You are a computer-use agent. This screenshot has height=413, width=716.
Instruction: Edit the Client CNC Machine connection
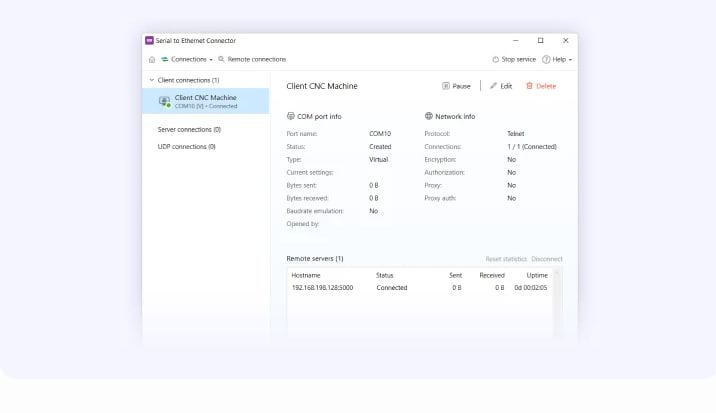coord(501,86)
